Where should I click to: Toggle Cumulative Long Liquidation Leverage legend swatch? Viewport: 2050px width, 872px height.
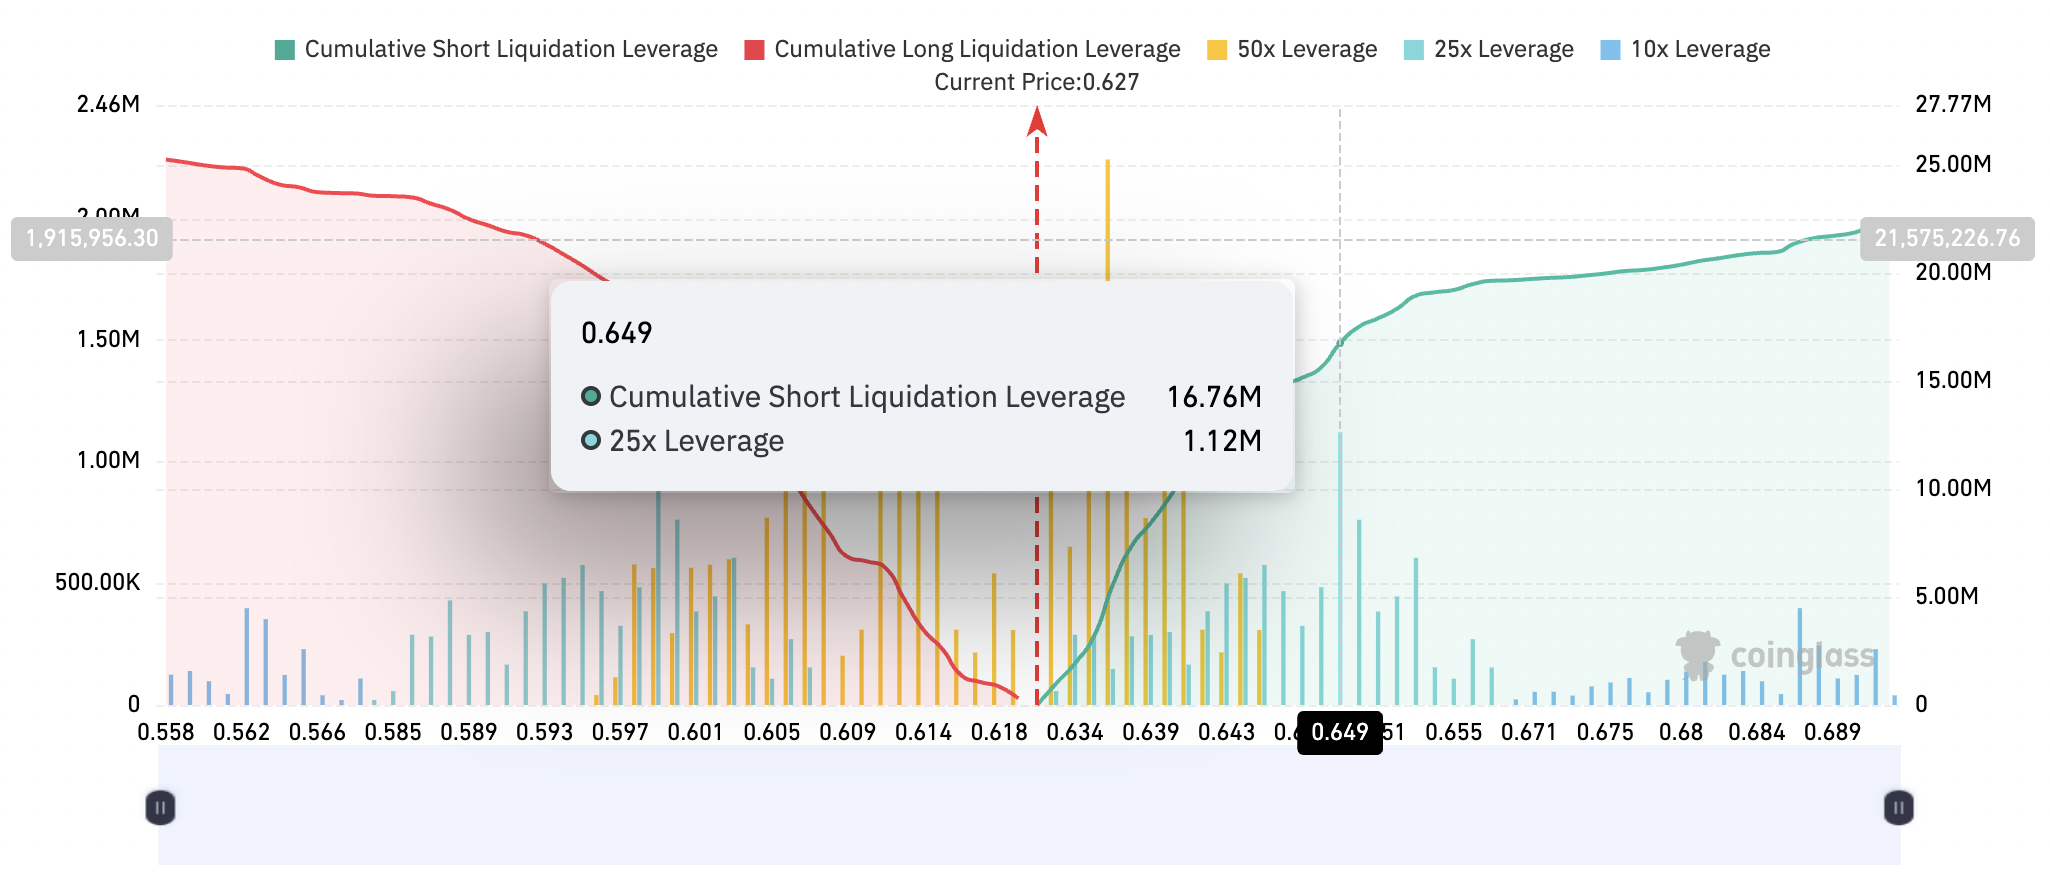[x=755, y=50]
